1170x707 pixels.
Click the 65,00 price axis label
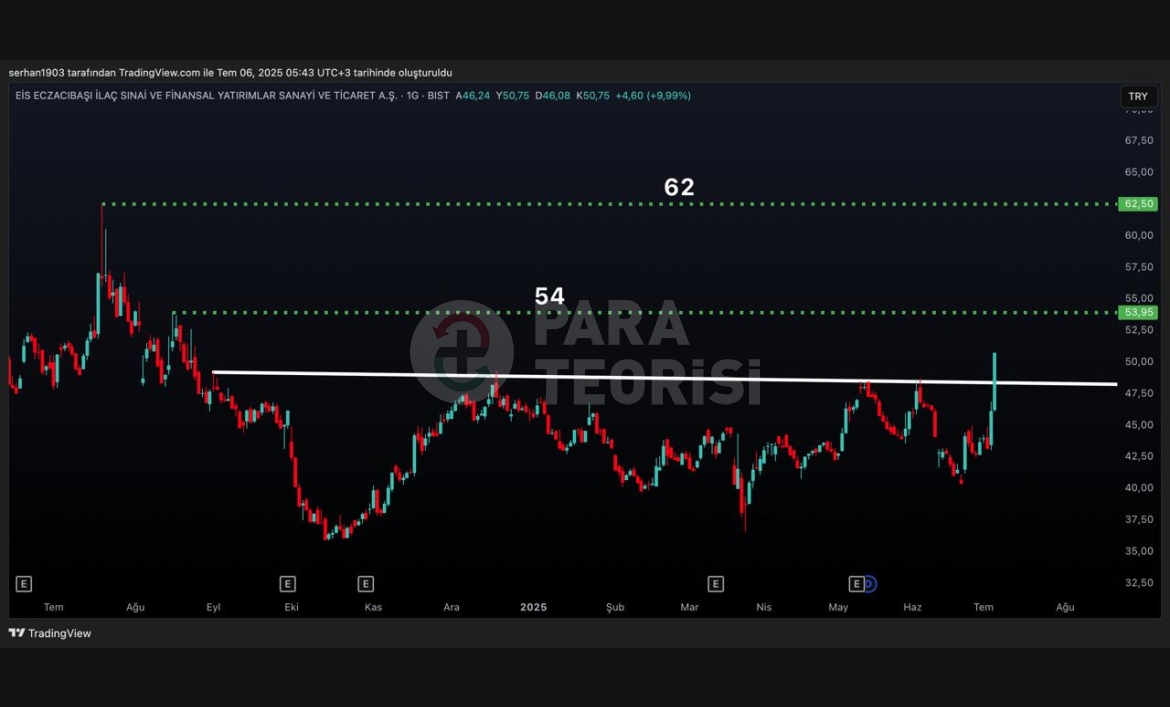1139,172
